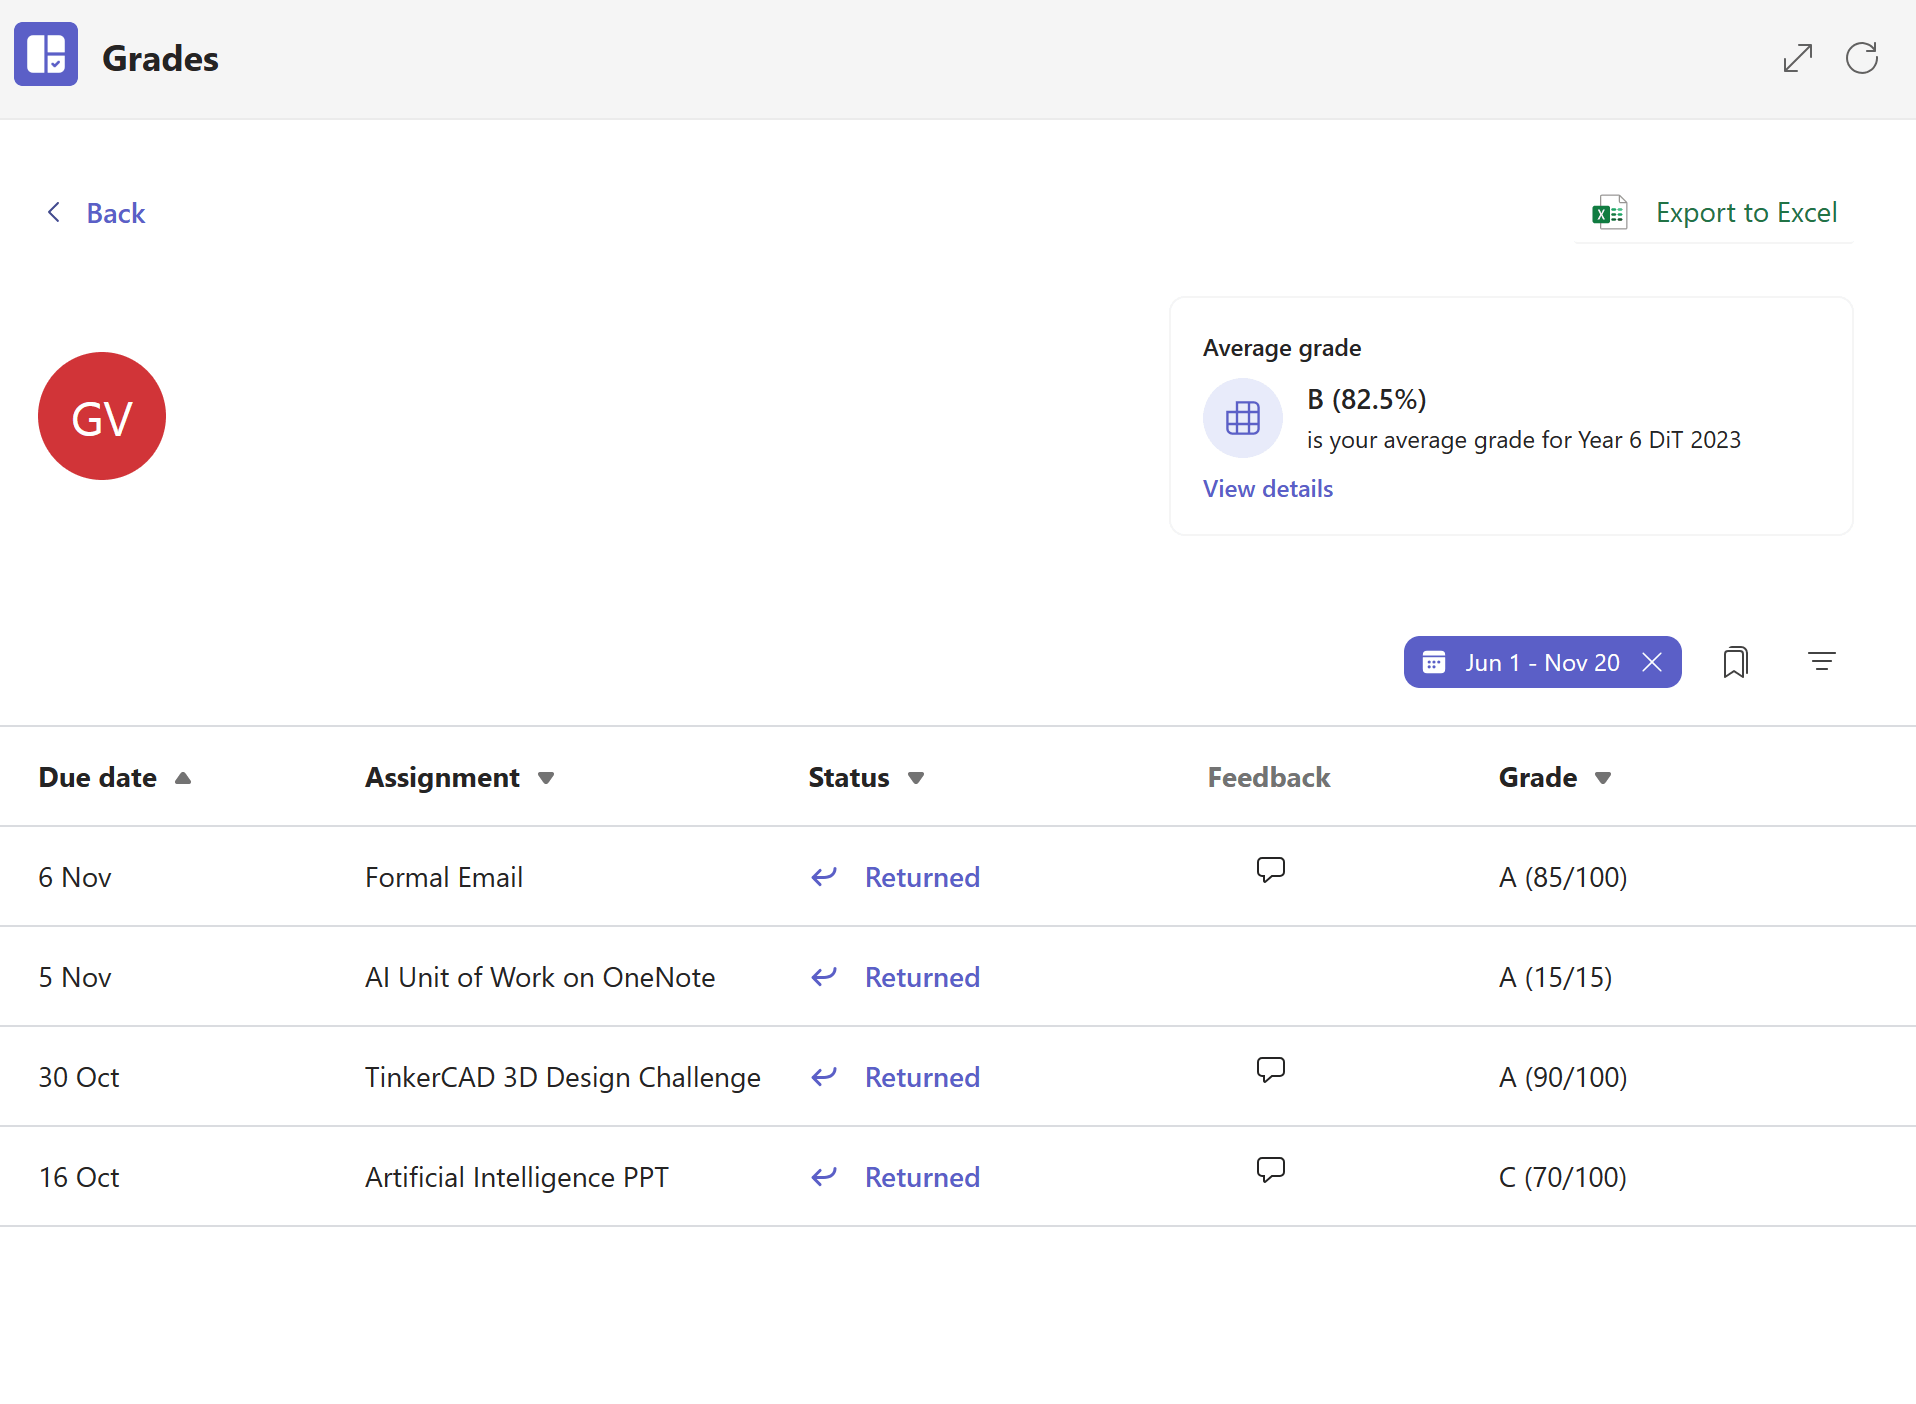The height and width of the screenshot is (1404, 1916).
Task: Open View details for average grade
Action: coord(1267,489)
